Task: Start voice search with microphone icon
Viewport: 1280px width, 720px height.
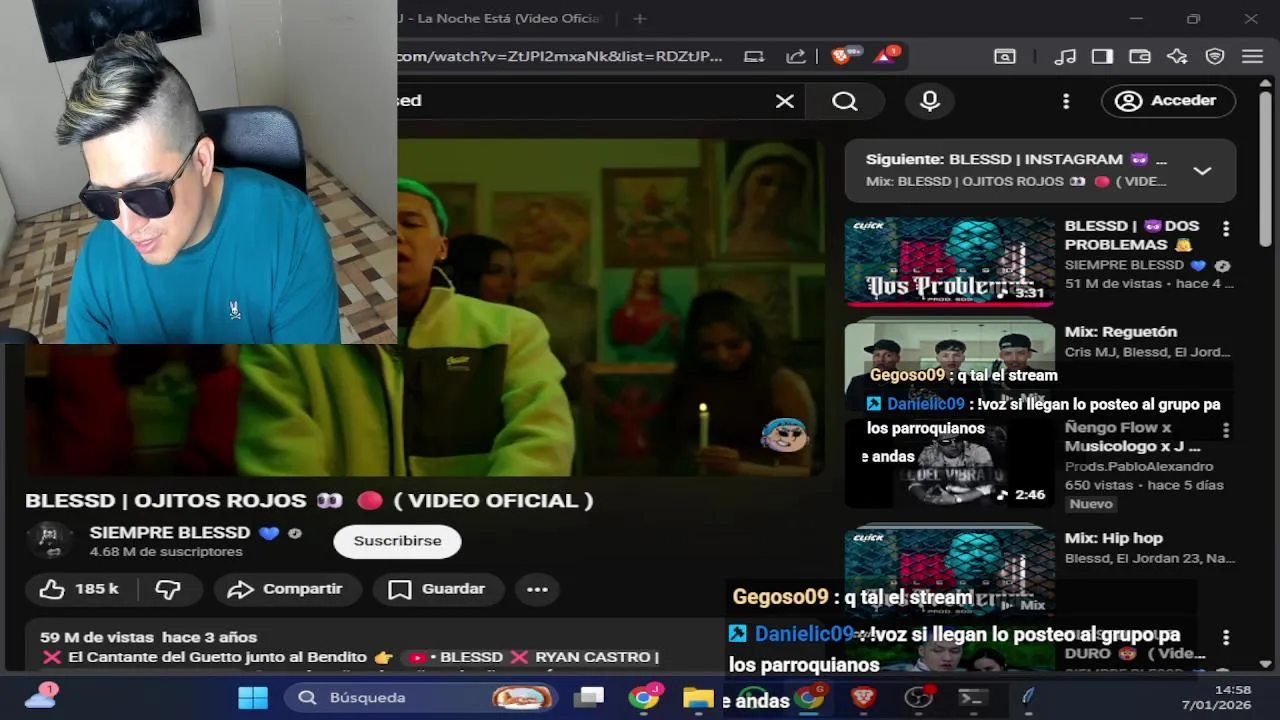Action: (x=930, y=101)
